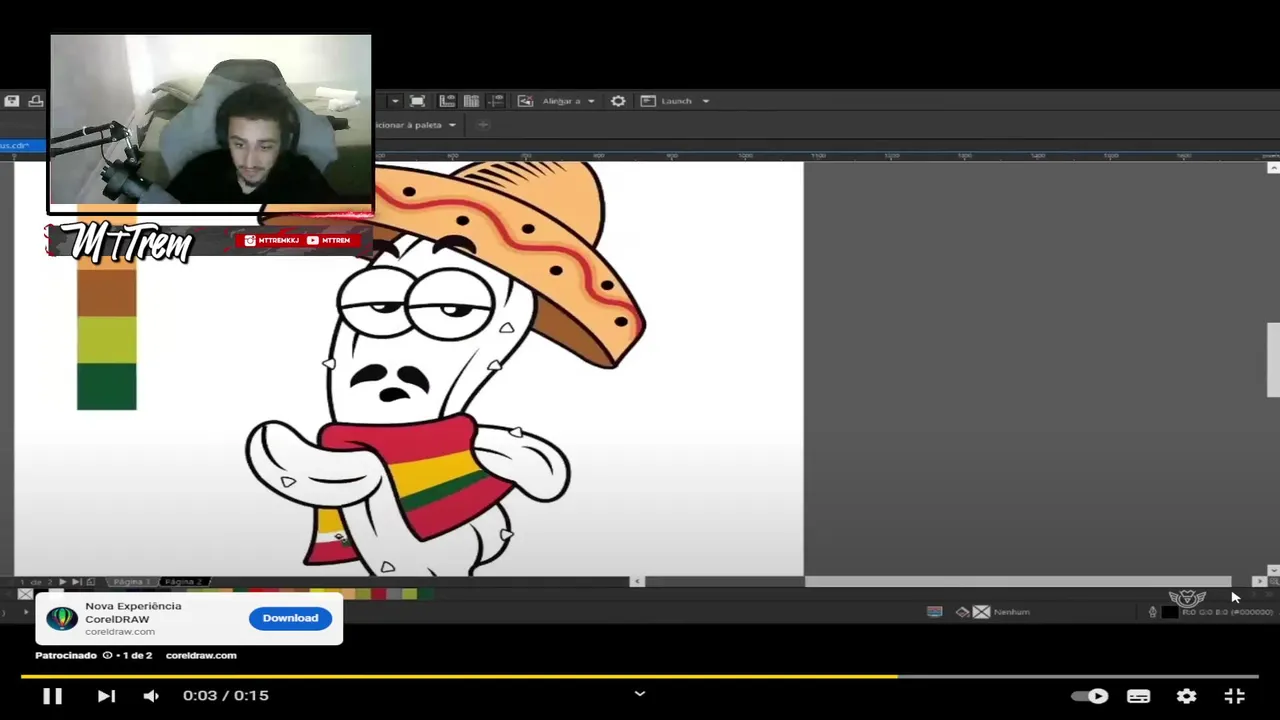The image size is (1280, 720).
Task: Toggle the show grid icon
Action: [471, 101]
